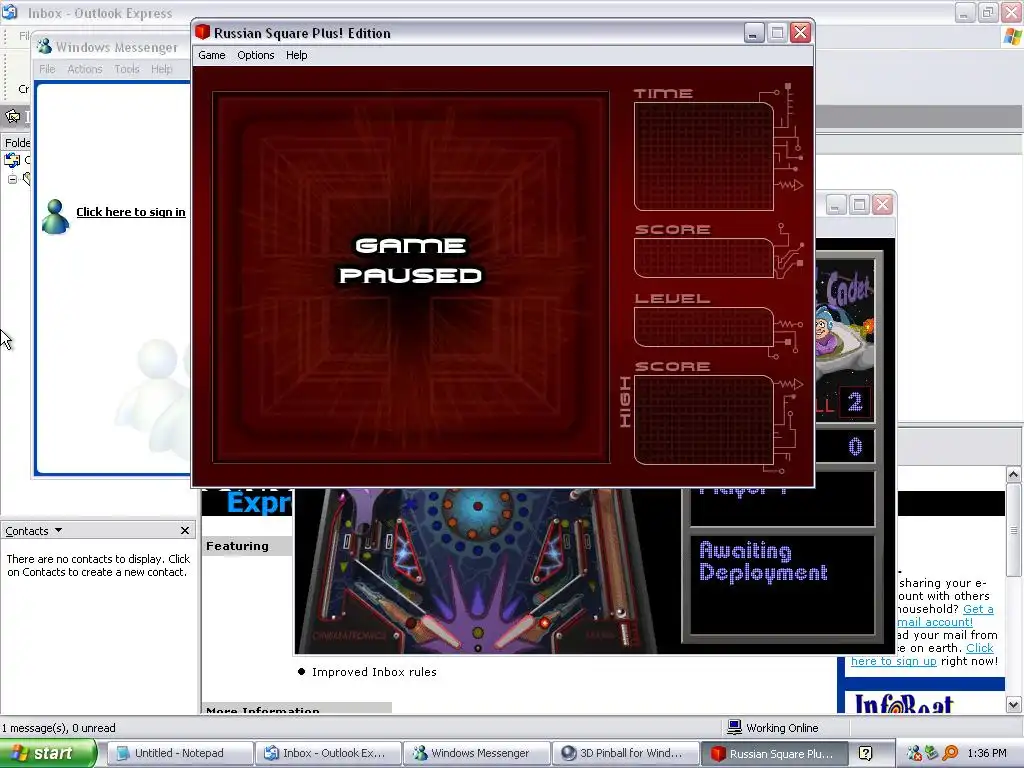1024x768 pixels.
Task: Click the Pinball score display showing 0
Action: [x=846, y=447]
